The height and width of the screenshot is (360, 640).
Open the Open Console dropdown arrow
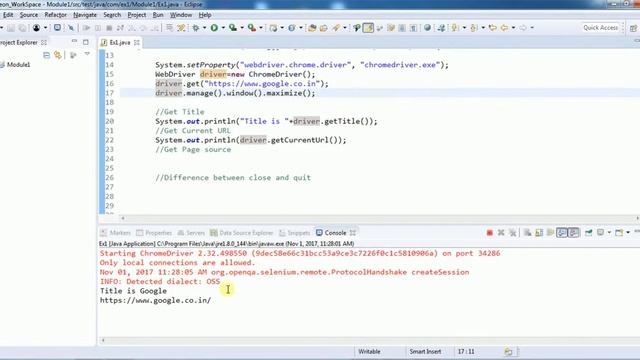pos(628,233)
